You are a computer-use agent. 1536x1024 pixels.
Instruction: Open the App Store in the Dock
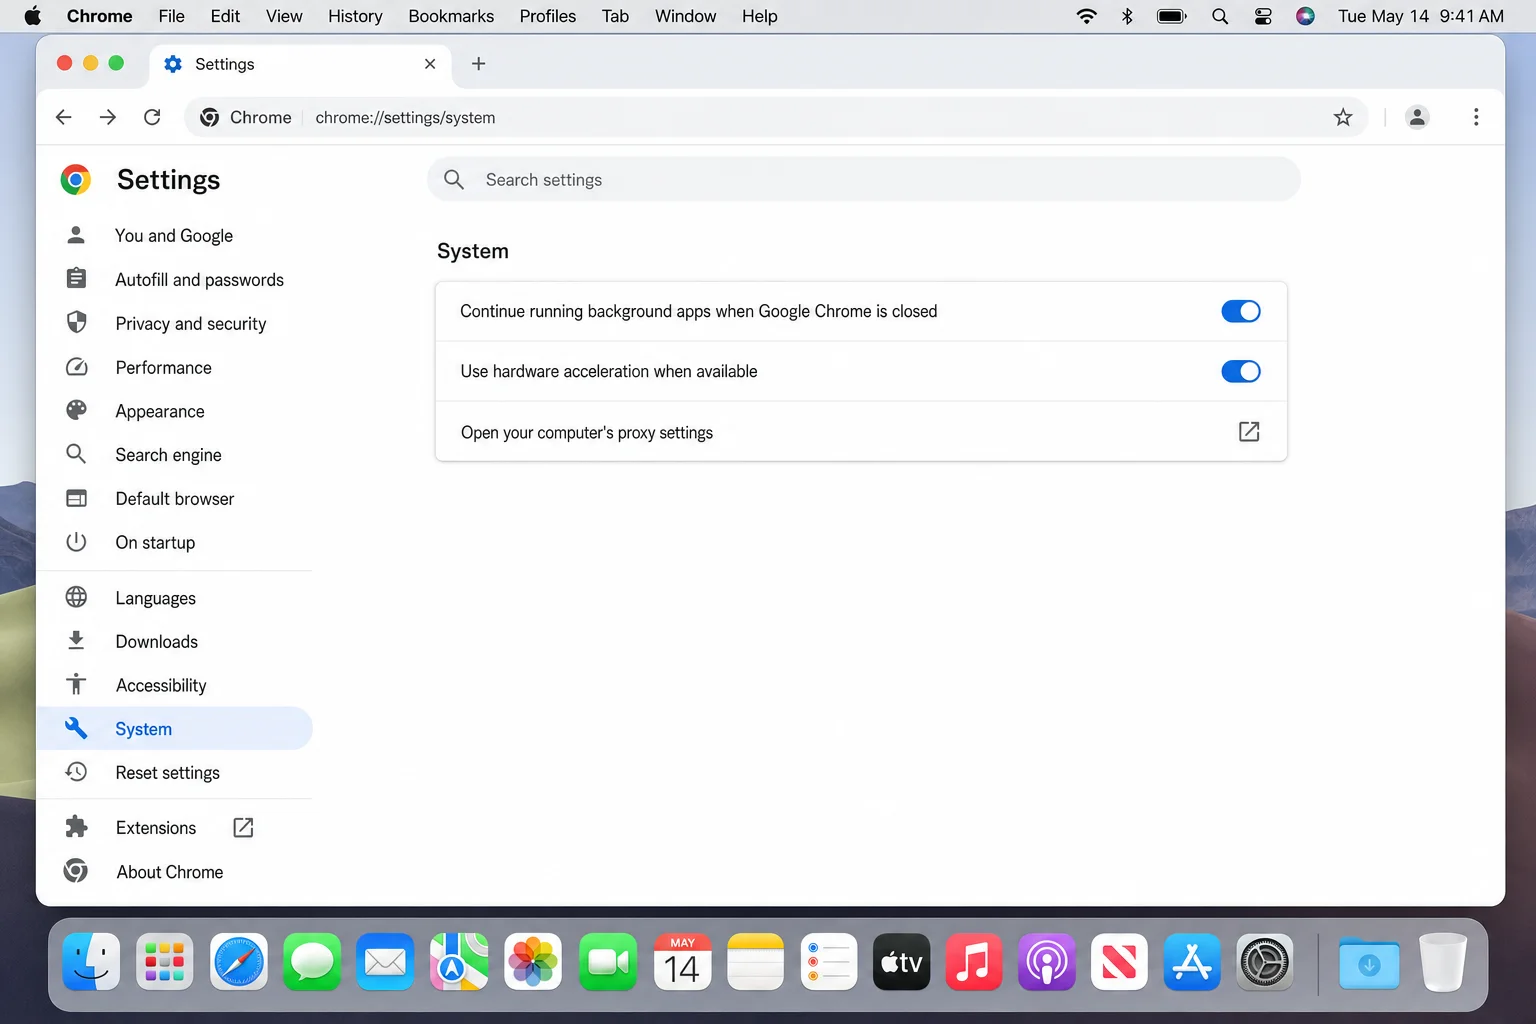pyautogui.click(x=1192, y=963)
